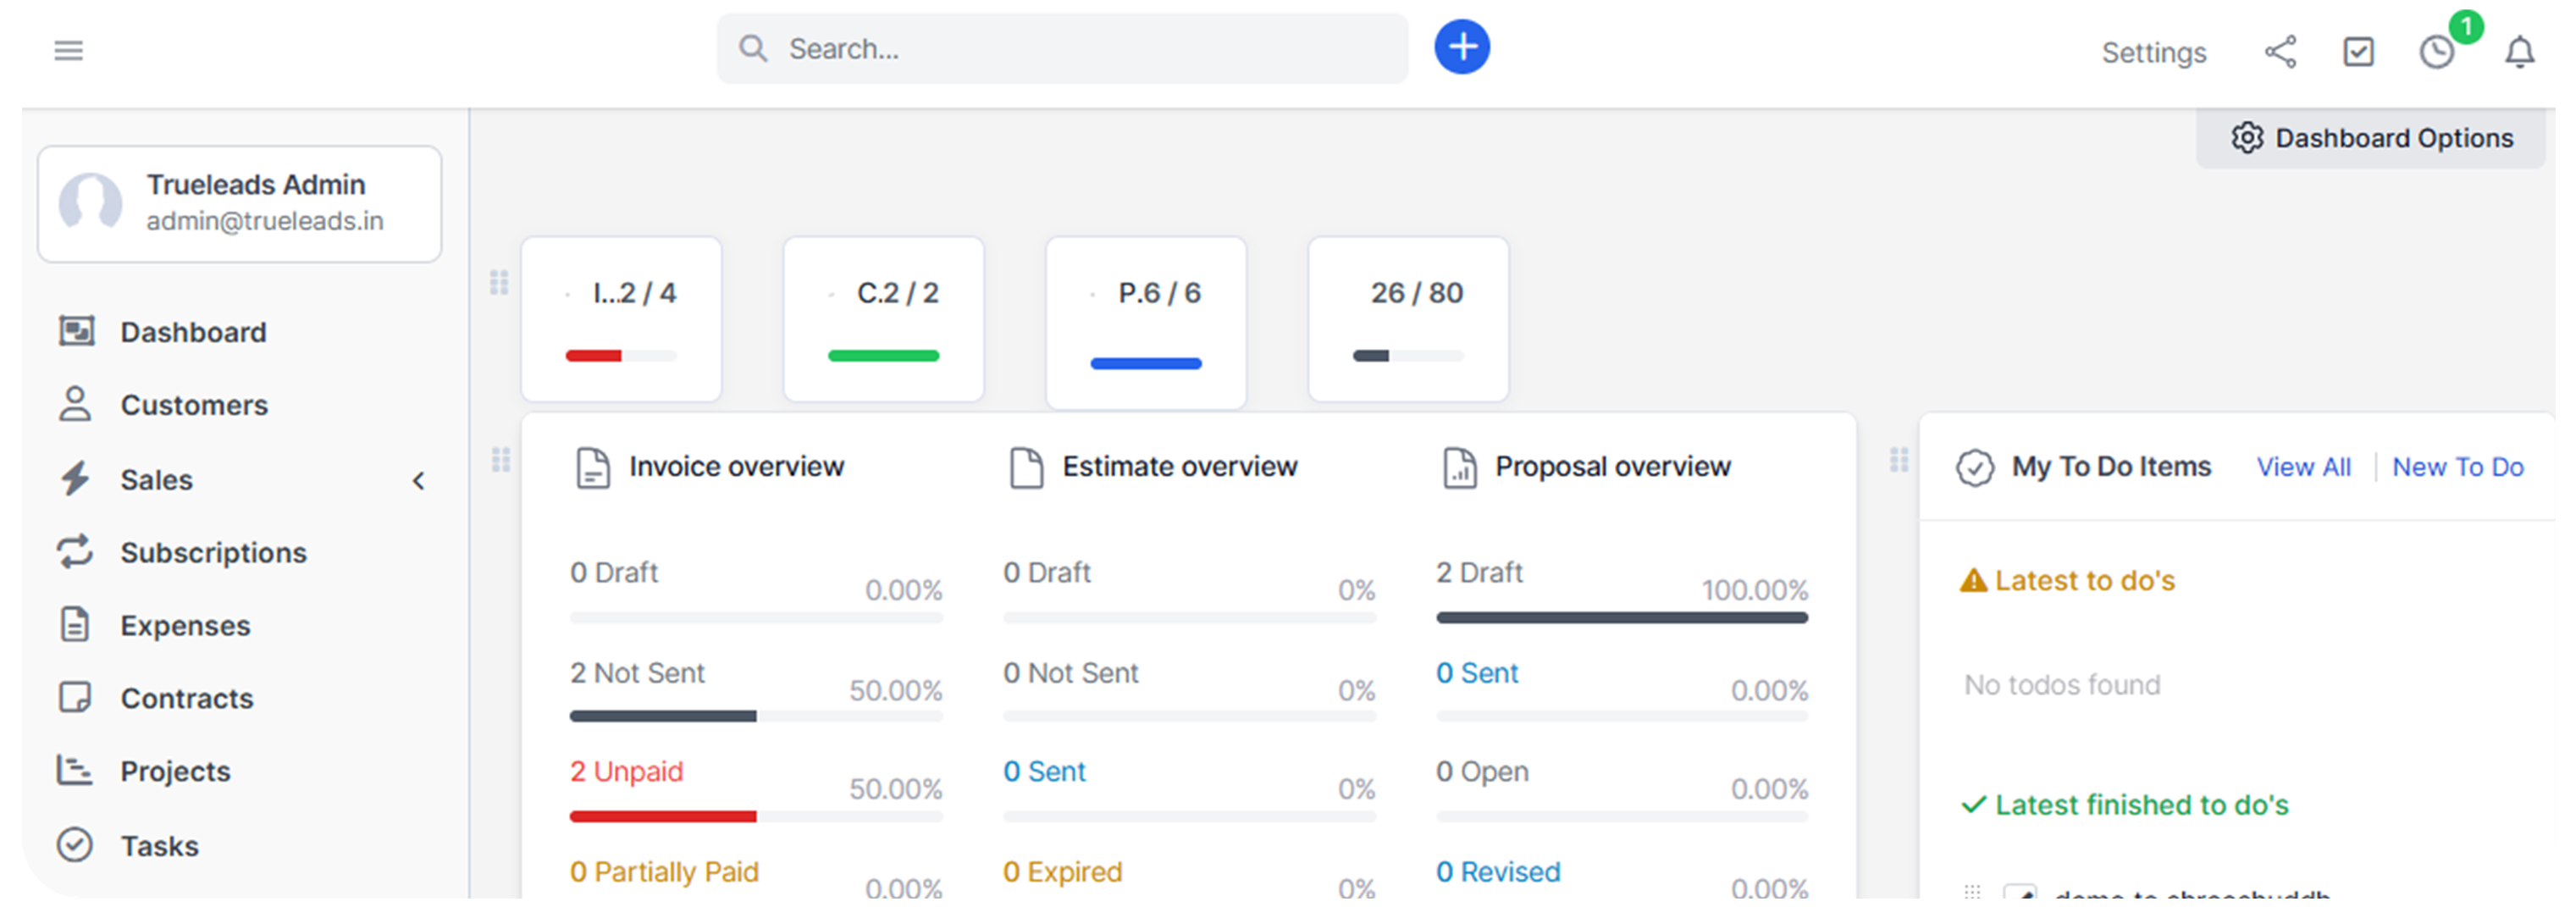The width and height of the screenshot is (2576, 907).
Task: Open View All to-do items
Action: pyautogui.click(x=2303, y=467)
